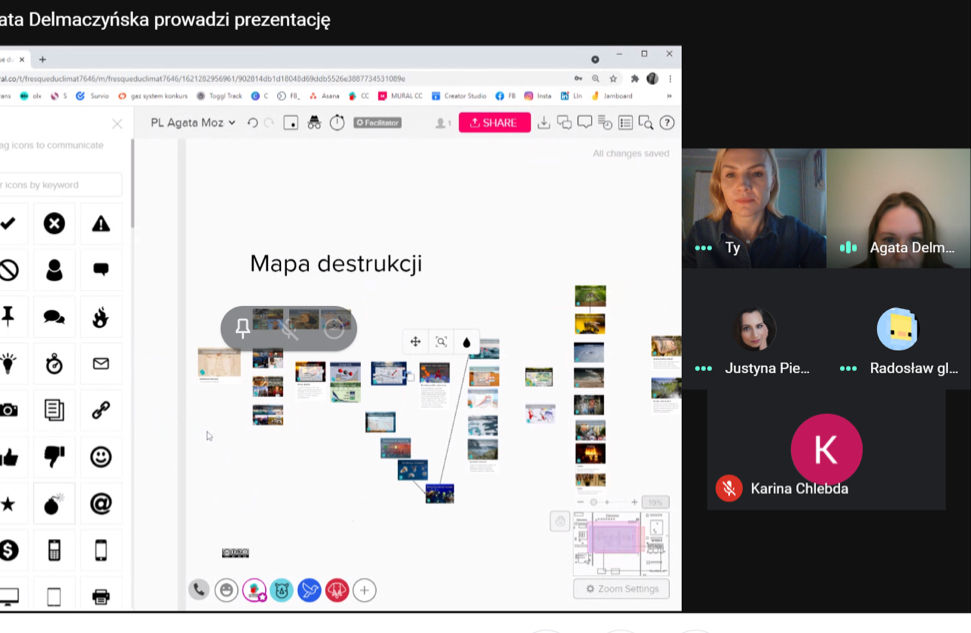The image size is (971, 633).
Task: Select the bomb icon
Action: [54, 504]
